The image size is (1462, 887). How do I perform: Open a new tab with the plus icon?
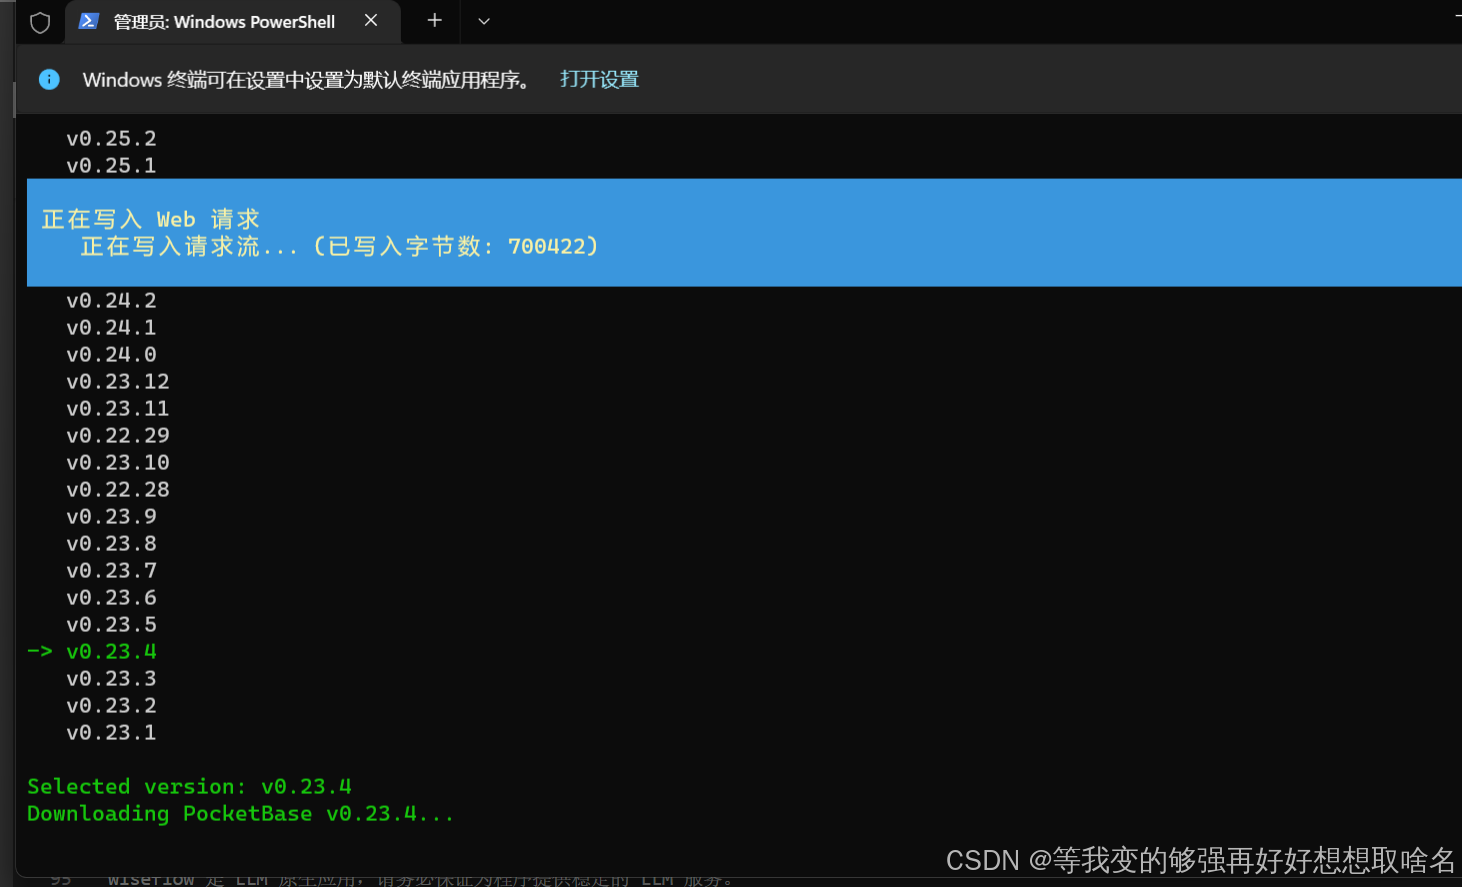coord(434,21)
